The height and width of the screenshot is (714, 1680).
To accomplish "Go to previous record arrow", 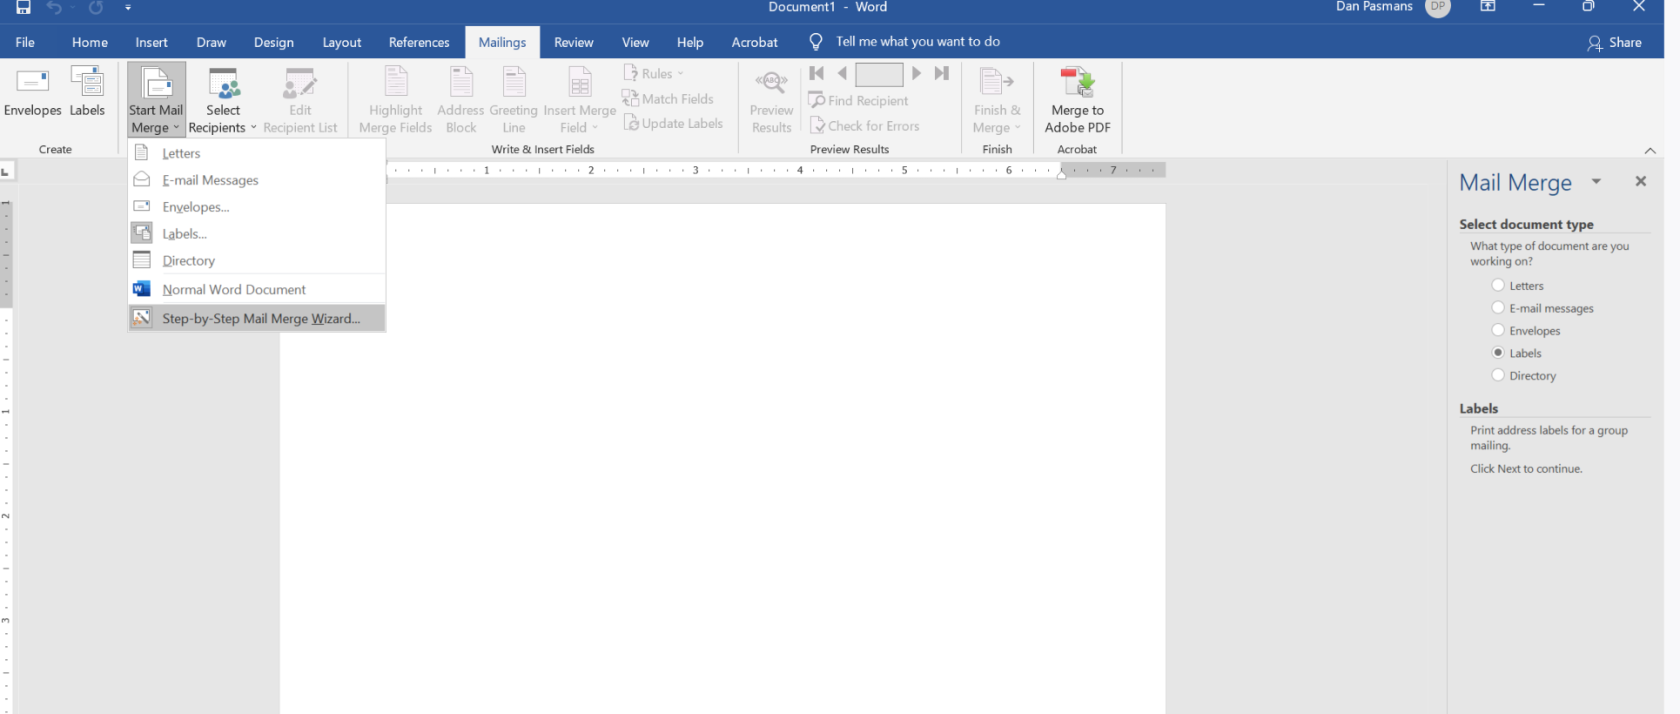I will (842, 73).
